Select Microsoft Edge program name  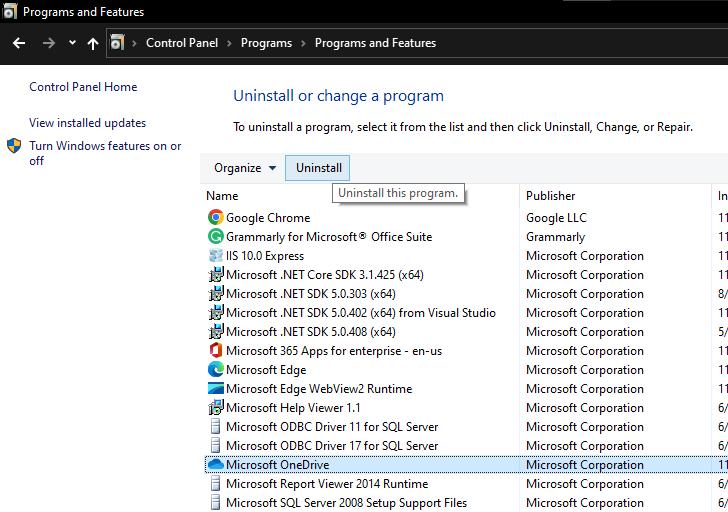pos(266,370)
